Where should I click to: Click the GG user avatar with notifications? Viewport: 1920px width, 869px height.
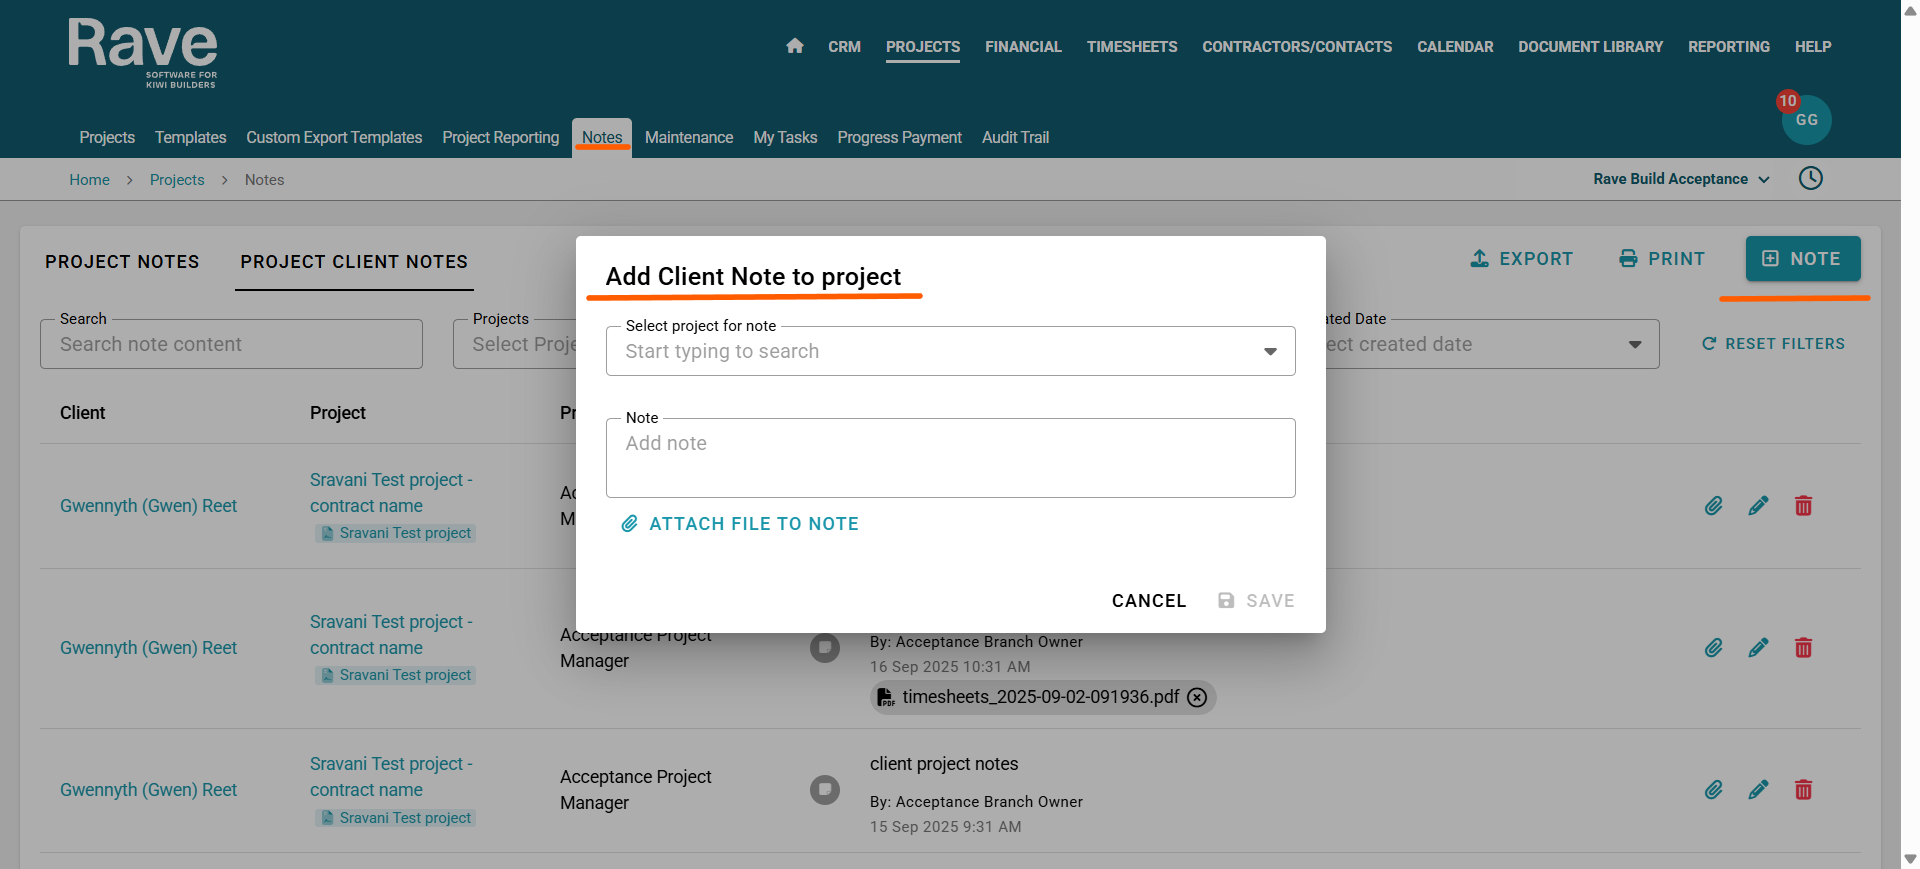coord(1806,119)
